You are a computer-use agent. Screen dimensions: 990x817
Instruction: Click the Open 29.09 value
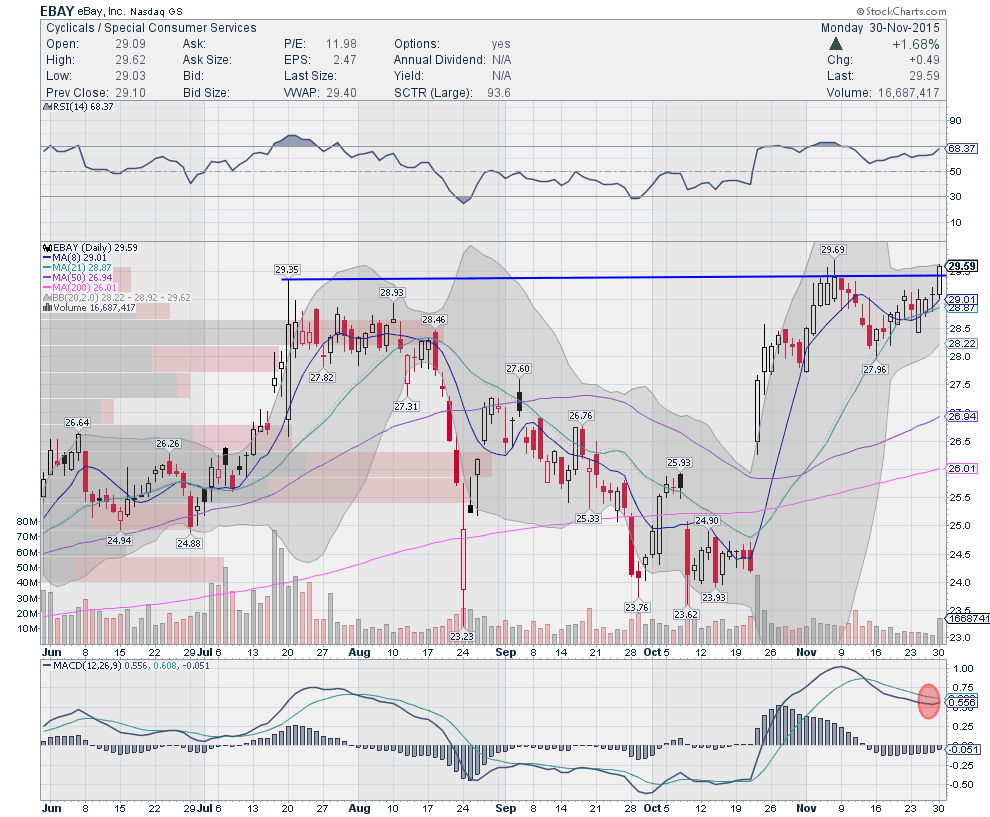130,44
